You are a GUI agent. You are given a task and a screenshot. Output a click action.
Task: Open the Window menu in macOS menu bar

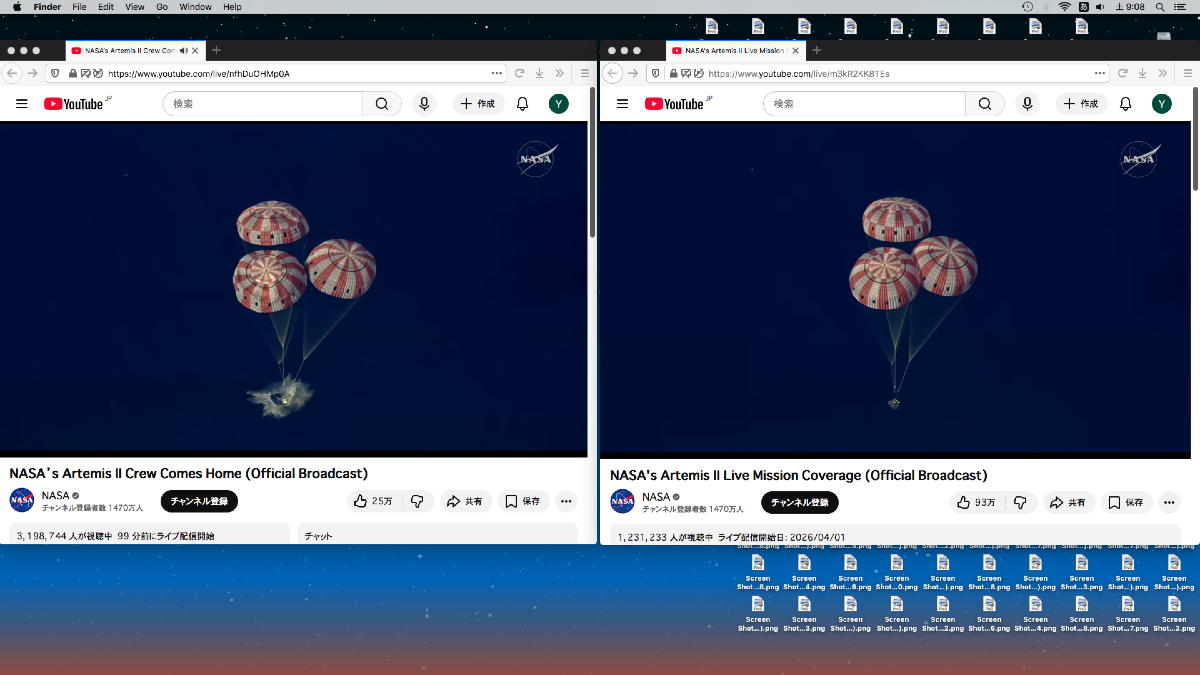pyautogui.click(x=195, y=7)
